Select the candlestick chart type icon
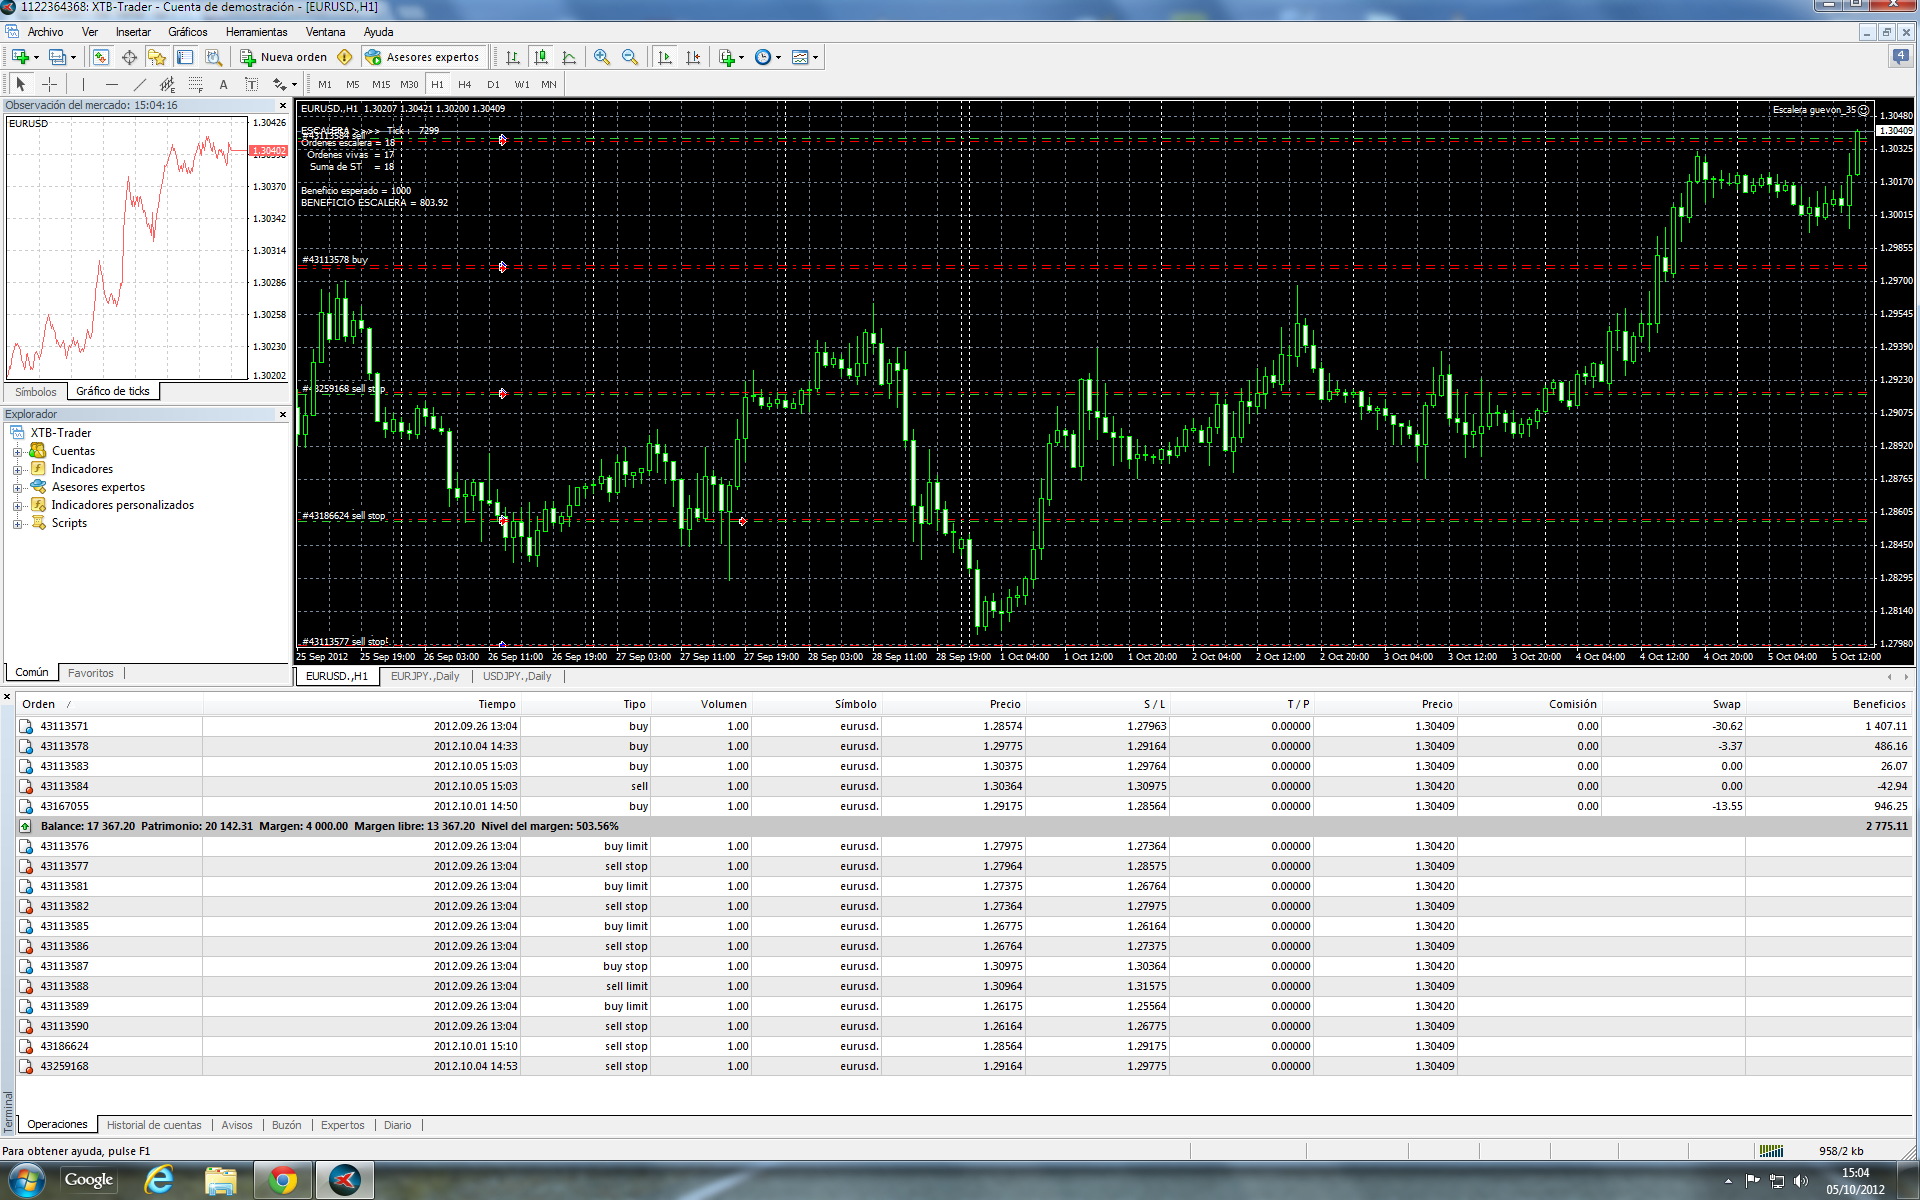This screenshot has width=1920, height=1200. (x=541, y=57)
